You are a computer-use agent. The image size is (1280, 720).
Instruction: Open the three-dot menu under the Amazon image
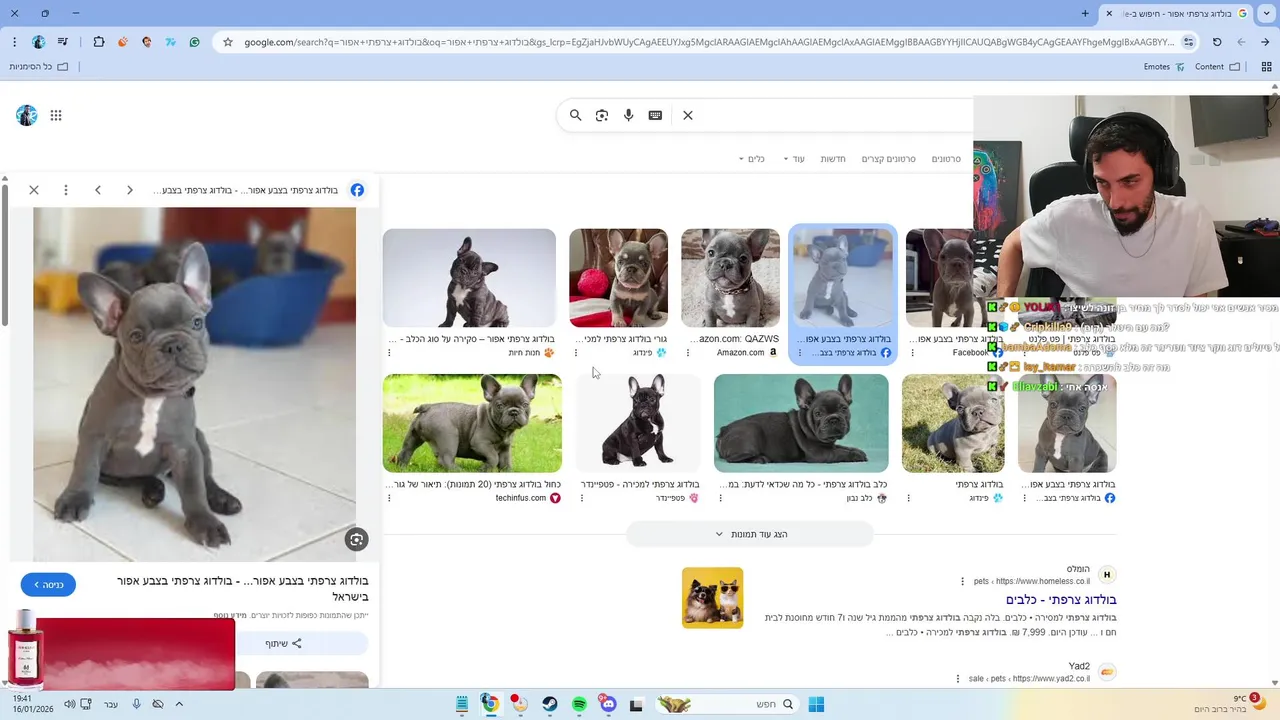[687, 353]
